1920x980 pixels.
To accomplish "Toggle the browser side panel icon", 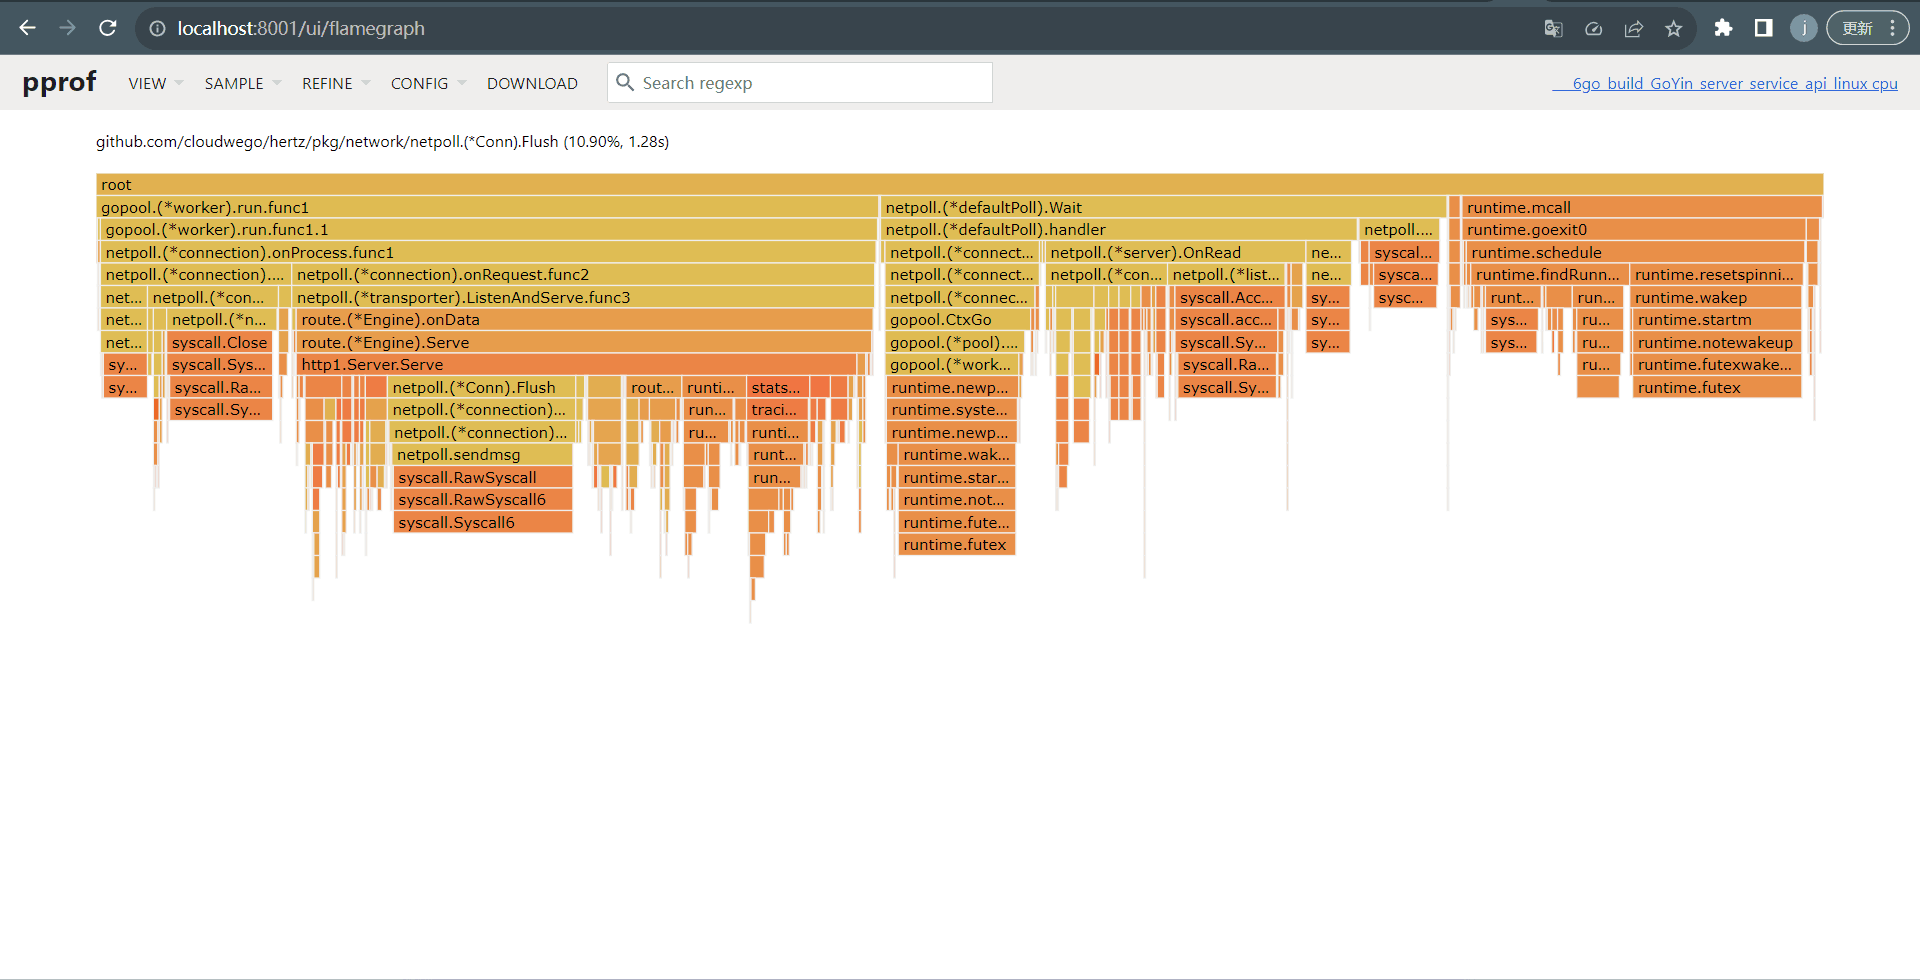I will (x=1763, y=28).
